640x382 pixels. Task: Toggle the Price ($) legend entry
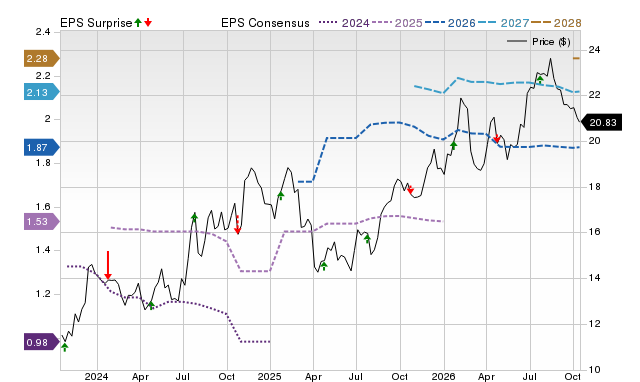pos(539,42)
